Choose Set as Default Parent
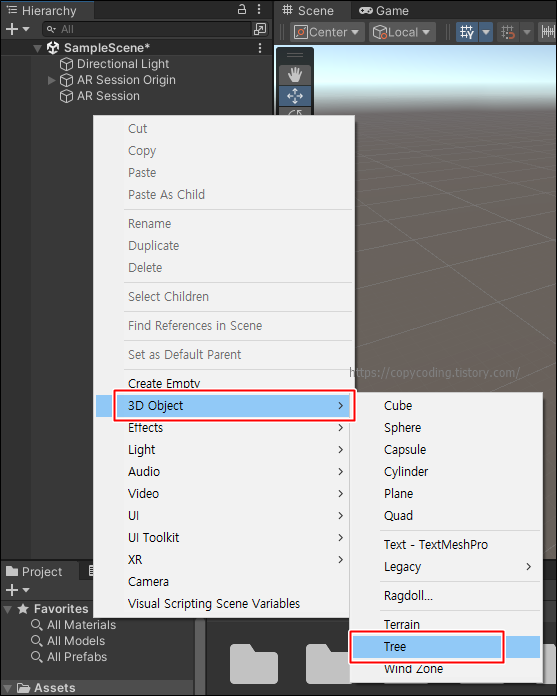Image resolution: width=557 pixels, height=696 pixels. (225, 355)
